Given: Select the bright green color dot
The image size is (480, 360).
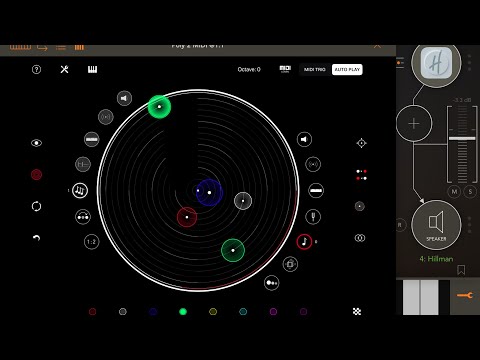Looking at the screenshot, I should pyautogui.click(x=183, y=311).
